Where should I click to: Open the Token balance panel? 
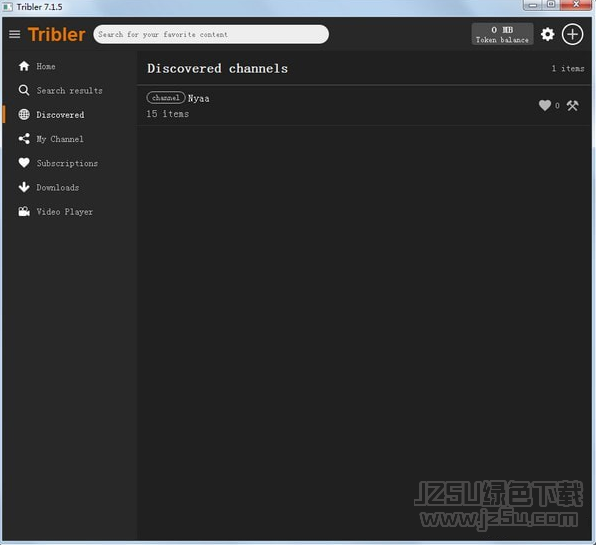(502, 34)
